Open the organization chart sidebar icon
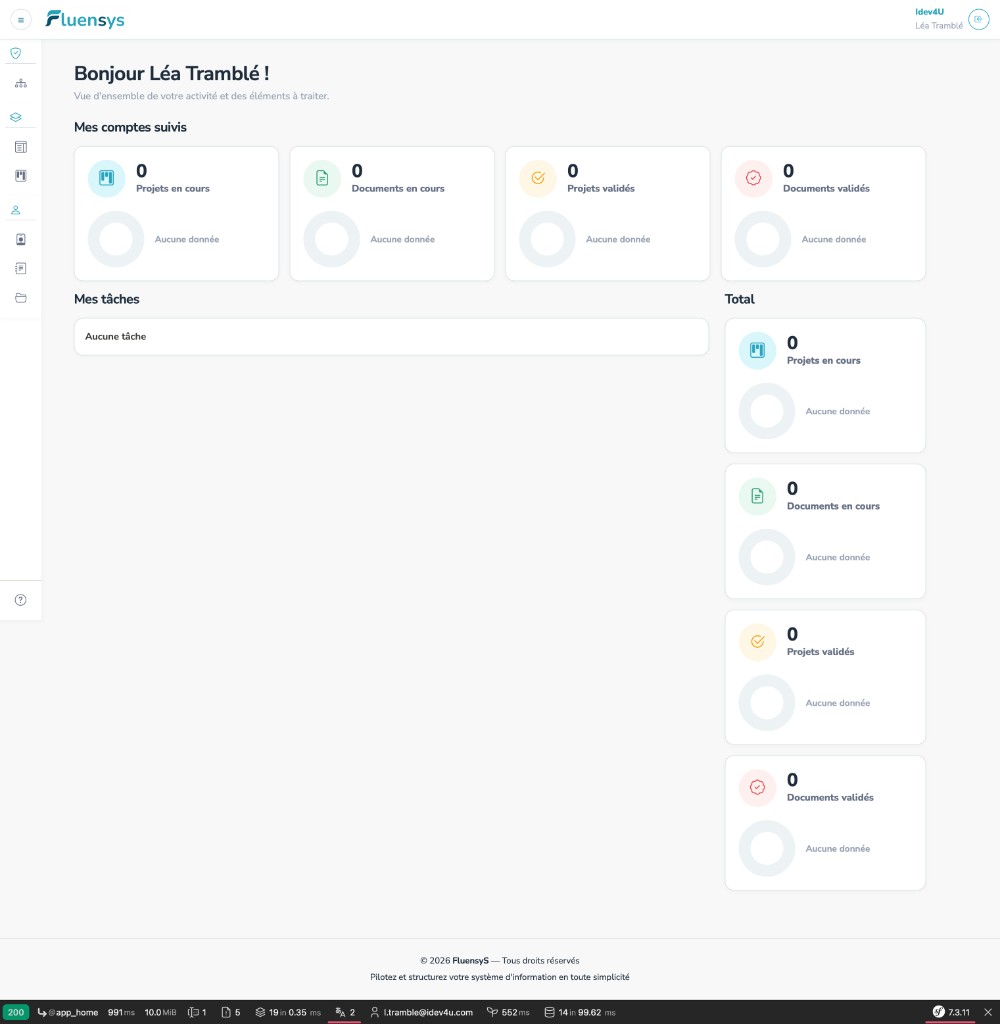Image resolution: width=1000 pixels, height=1024 pixels. coord(21,83)
